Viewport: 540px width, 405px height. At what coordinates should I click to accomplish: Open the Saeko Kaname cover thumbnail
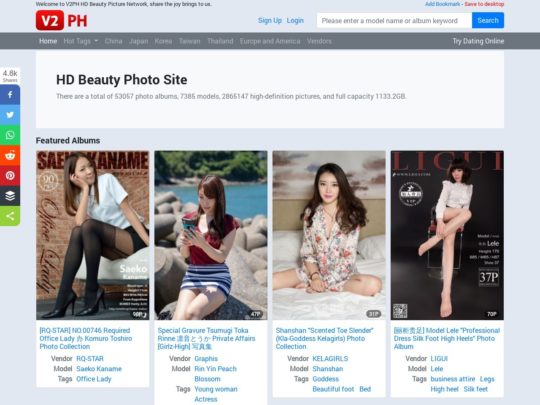[93, 235]
